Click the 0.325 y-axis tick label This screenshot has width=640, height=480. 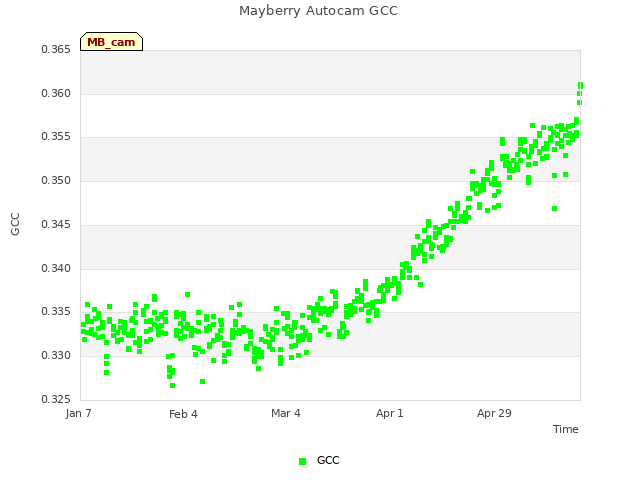tap(56, 399)
